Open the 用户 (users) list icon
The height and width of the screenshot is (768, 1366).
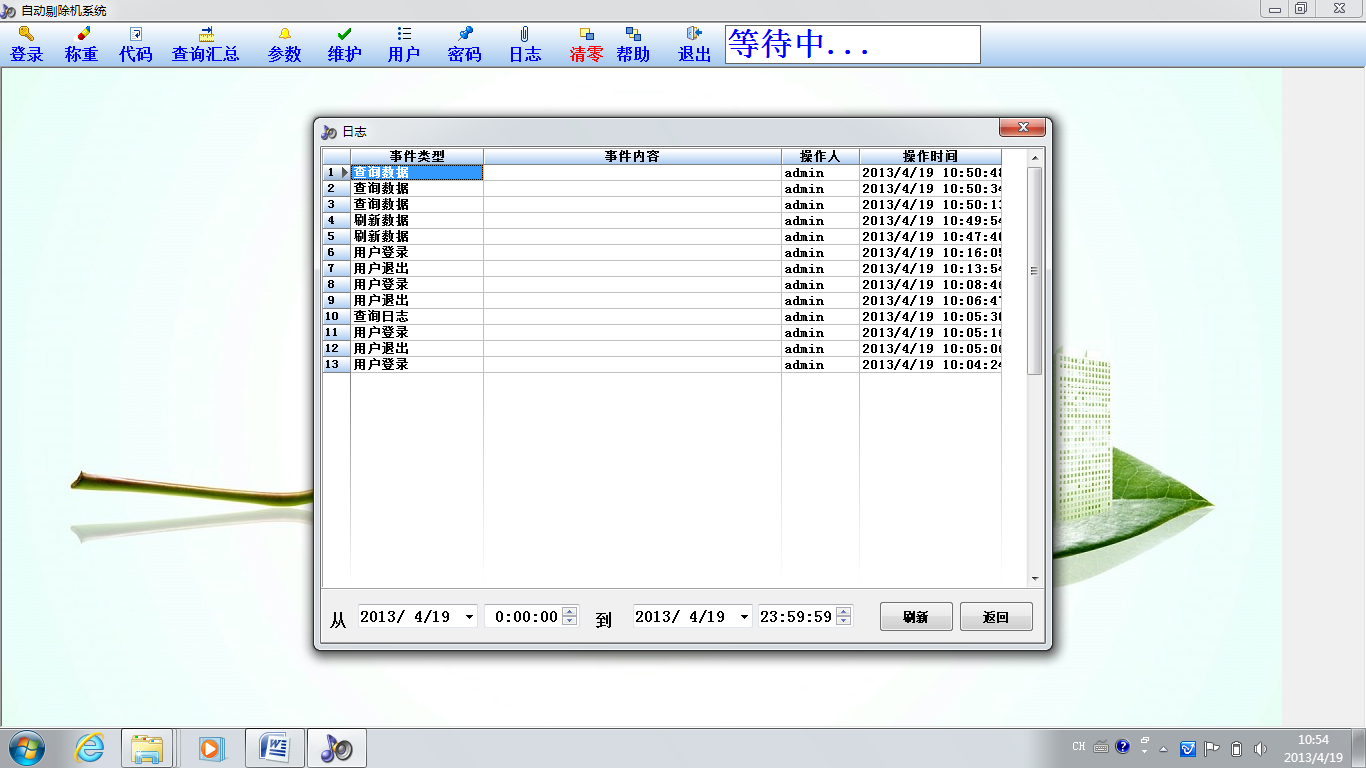pos(404,45)
